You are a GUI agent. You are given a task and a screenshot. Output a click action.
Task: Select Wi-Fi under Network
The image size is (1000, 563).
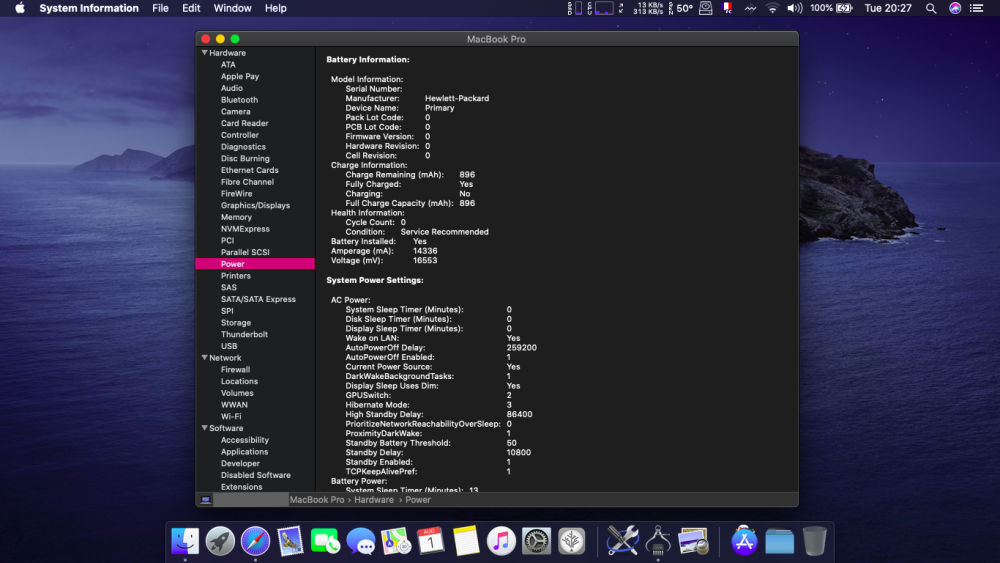pyautogui.click(x=231, y=416)
